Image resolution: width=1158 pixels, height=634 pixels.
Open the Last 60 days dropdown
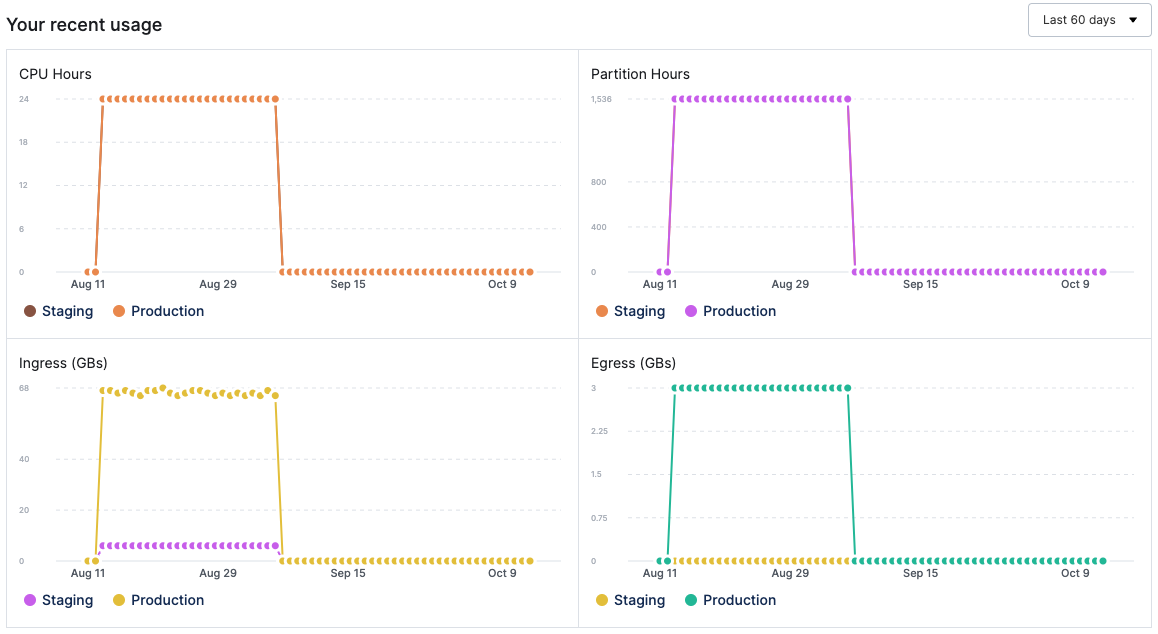(1089, 20)
